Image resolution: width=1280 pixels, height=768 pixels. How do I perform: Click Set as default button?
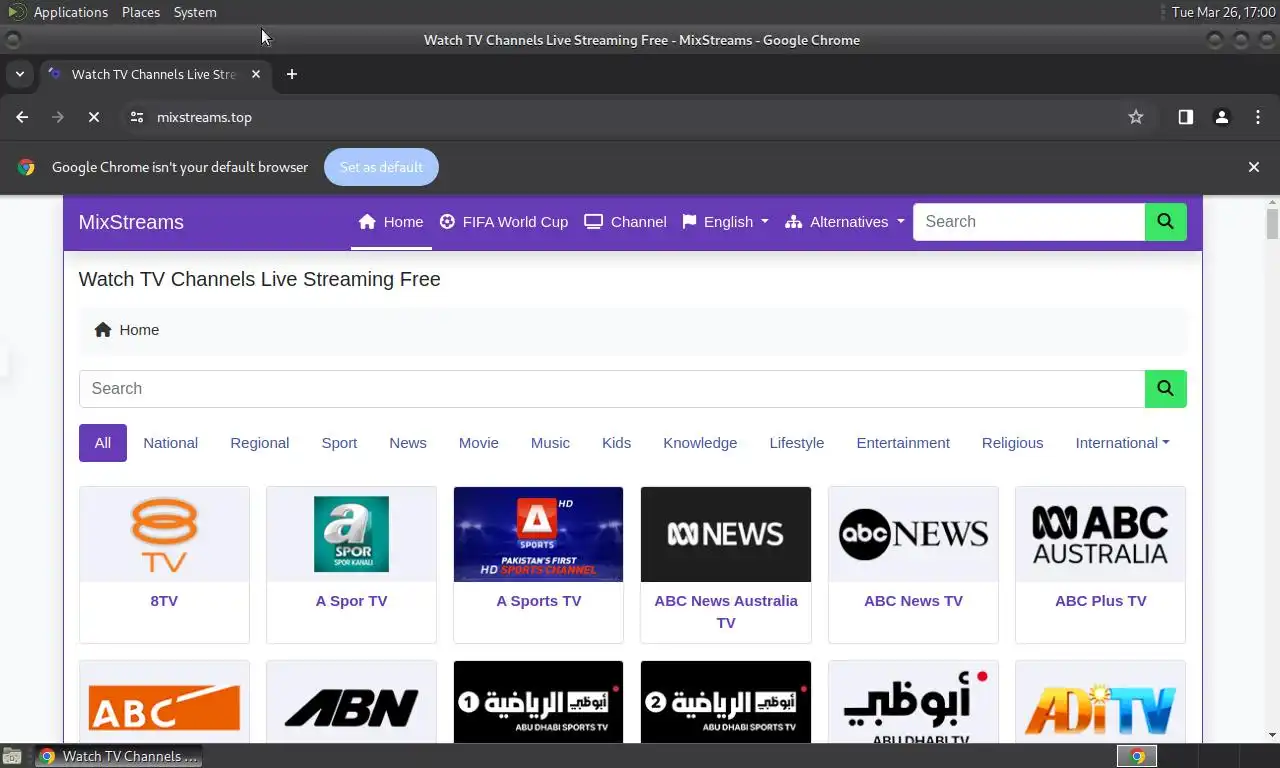point(381,167)
